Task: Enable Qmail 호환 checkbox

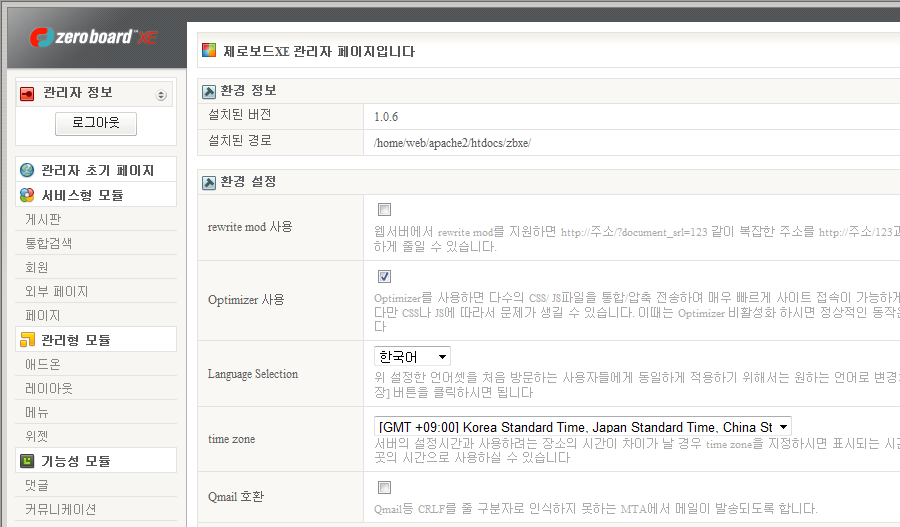Action: 385,487
